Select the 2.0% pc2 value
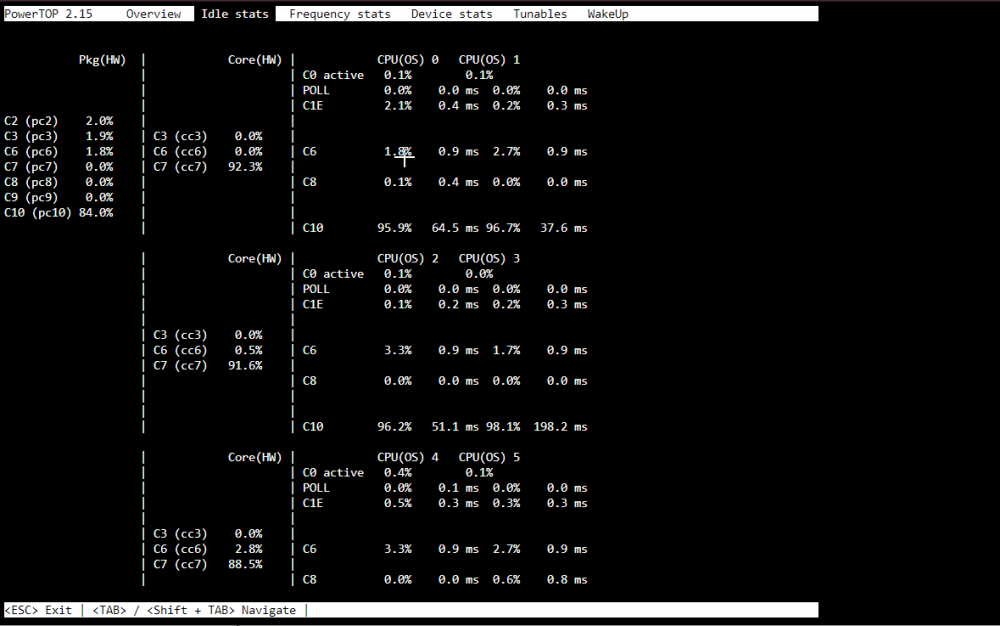This screenshot has height=626, width=1000. pyautogui.click(x=99, y=121)
